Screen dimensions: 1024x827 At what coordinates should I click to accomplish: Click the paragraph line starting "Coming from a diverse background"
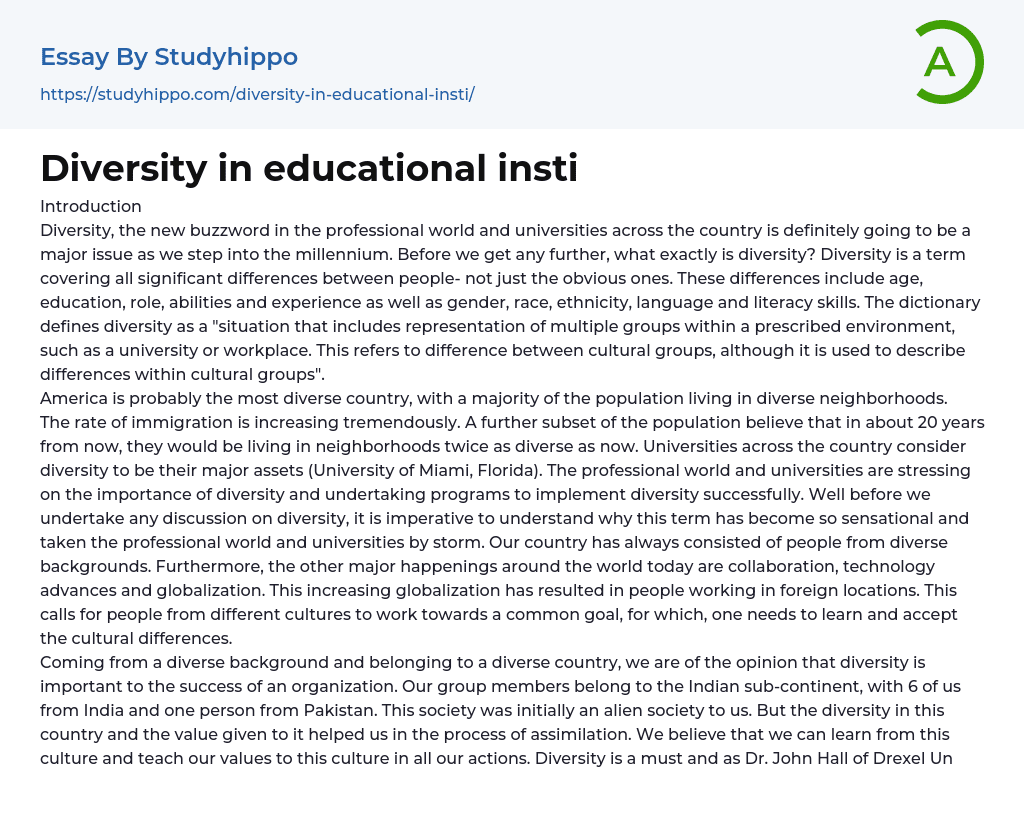click(483, 662)
